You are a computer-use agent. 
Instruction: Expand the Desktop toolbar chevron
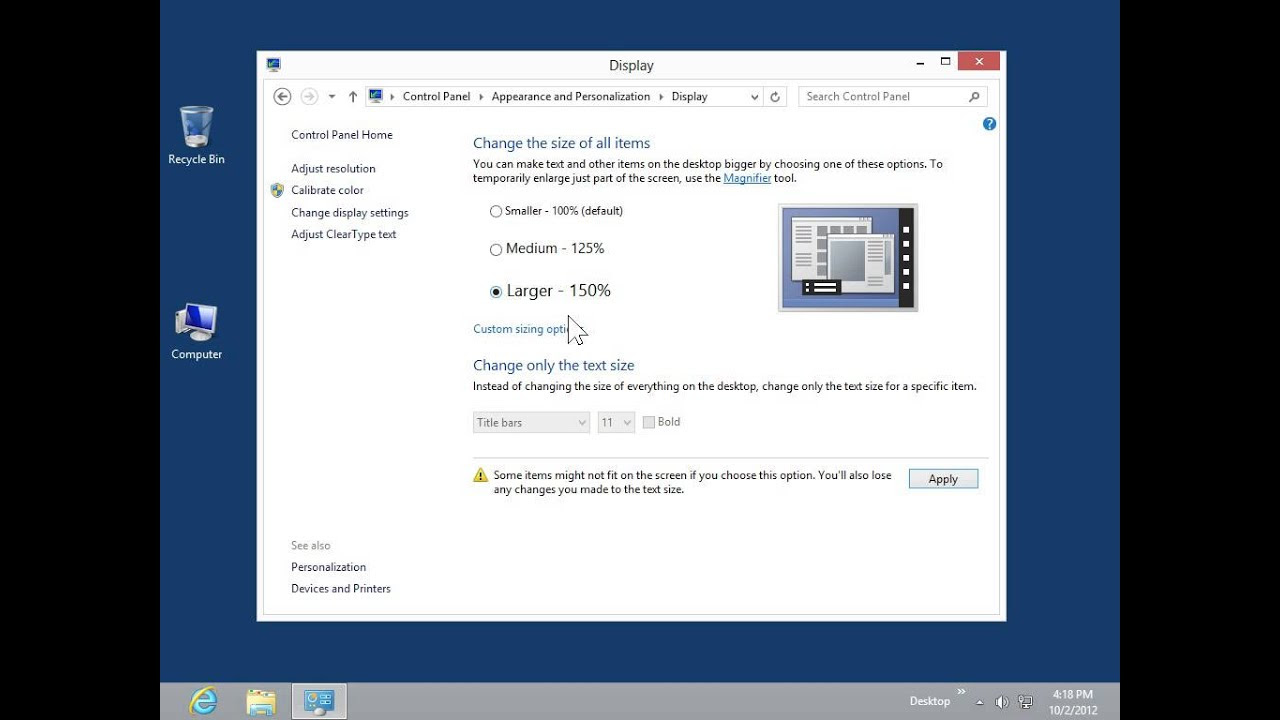click(x=962, y=691)
